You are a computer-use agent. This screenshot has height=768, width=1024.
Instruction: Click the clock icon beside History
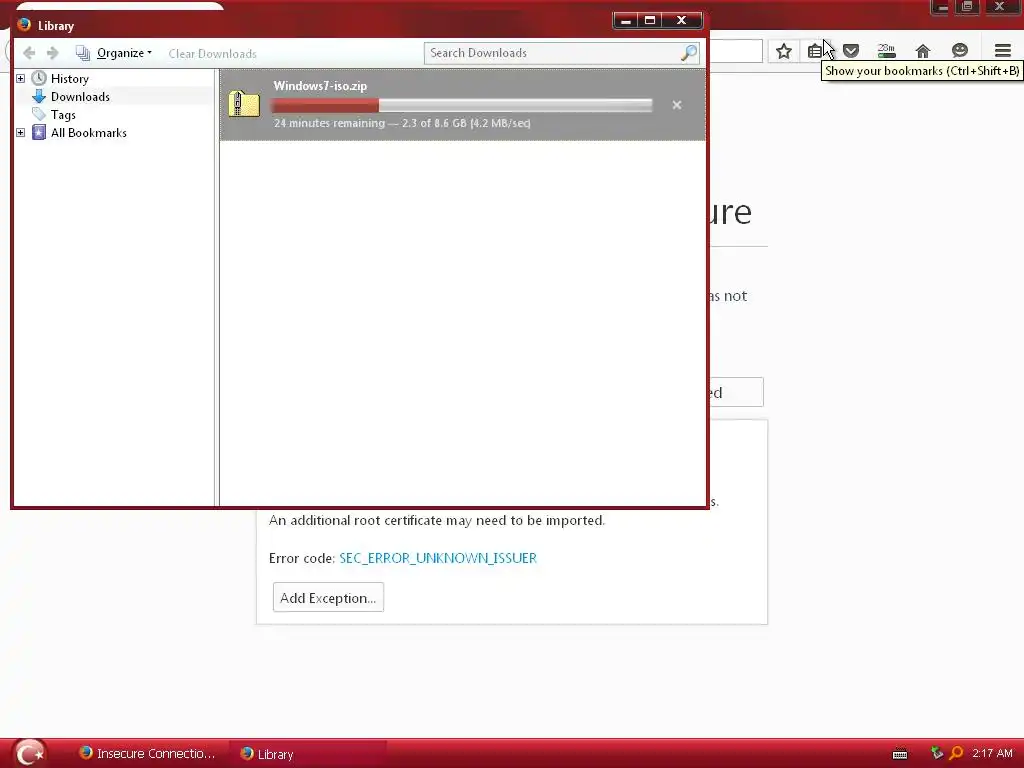click(39, 78)
